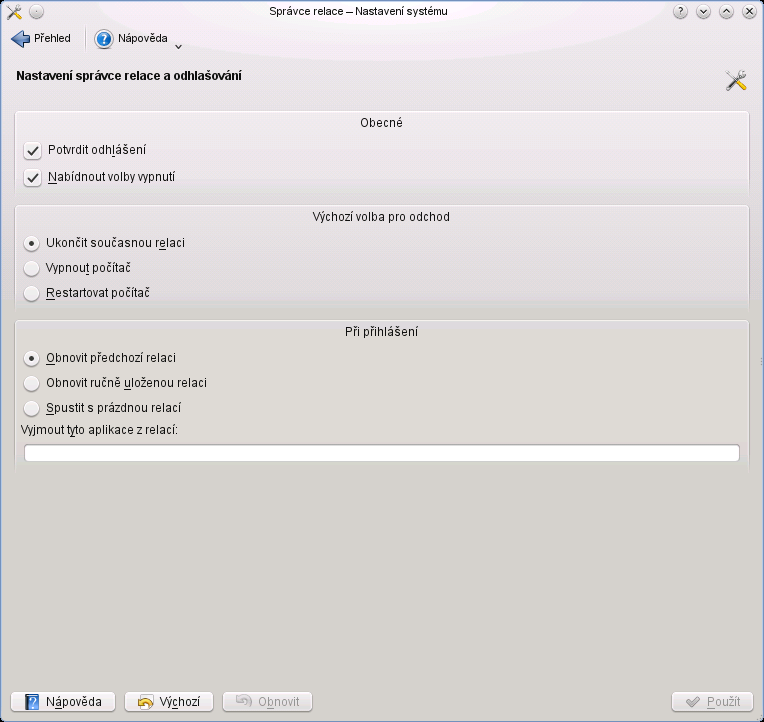
Task: Maximize the window with the up-chevron button
Action: coord(726,12)
